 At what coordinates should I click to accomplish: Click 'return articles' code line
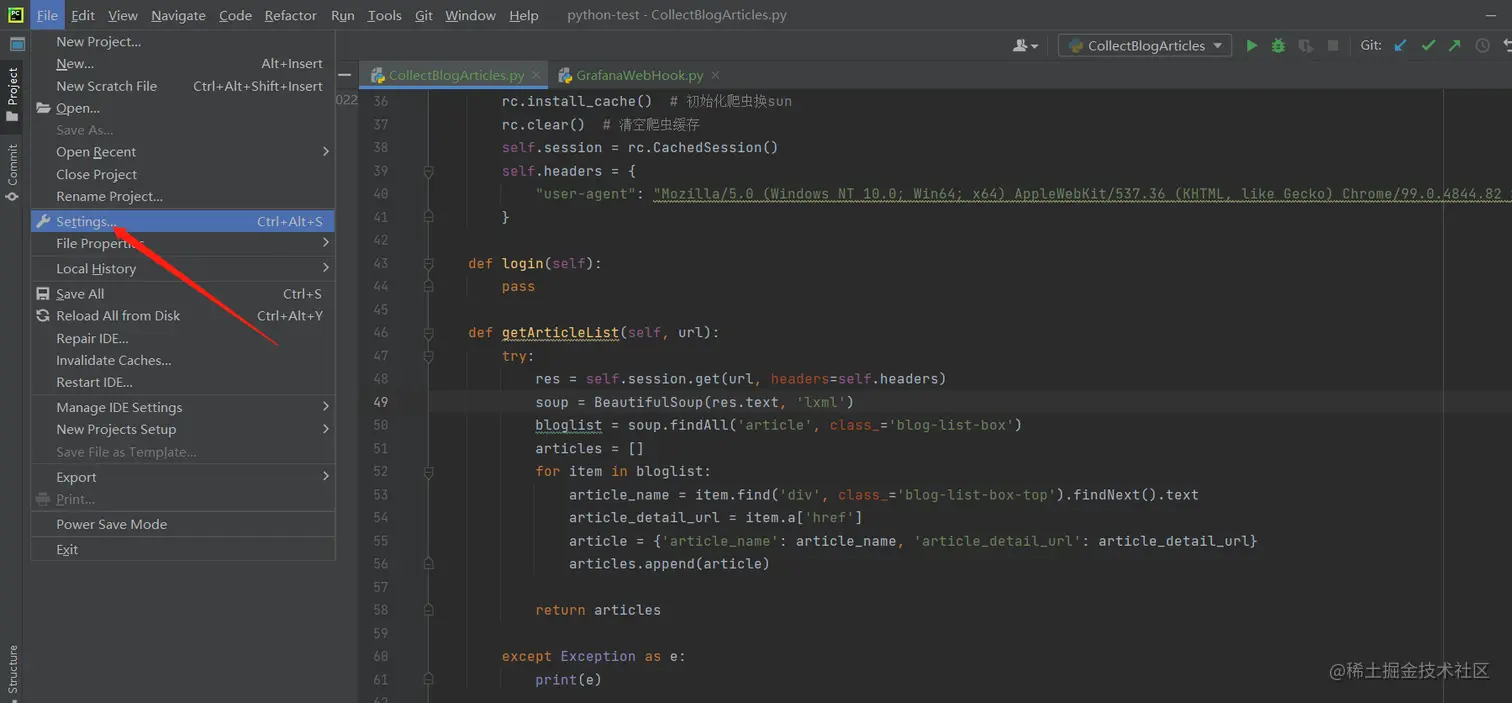[598, 610]
